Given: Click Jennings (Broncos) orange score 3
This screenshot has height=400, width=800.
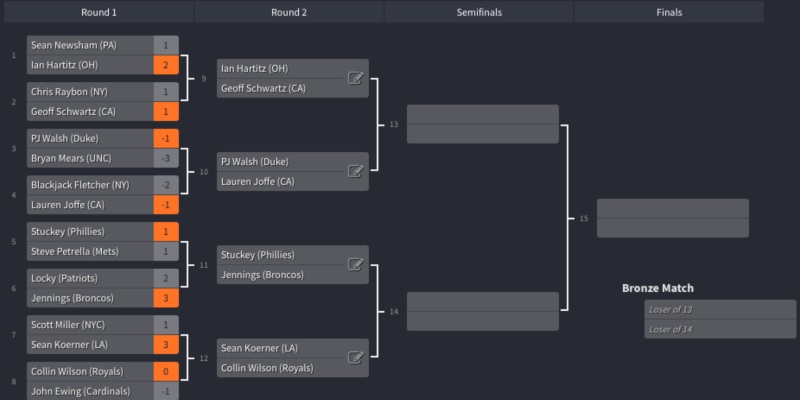Looking at the screenshot, I should [x=166, y=298].
